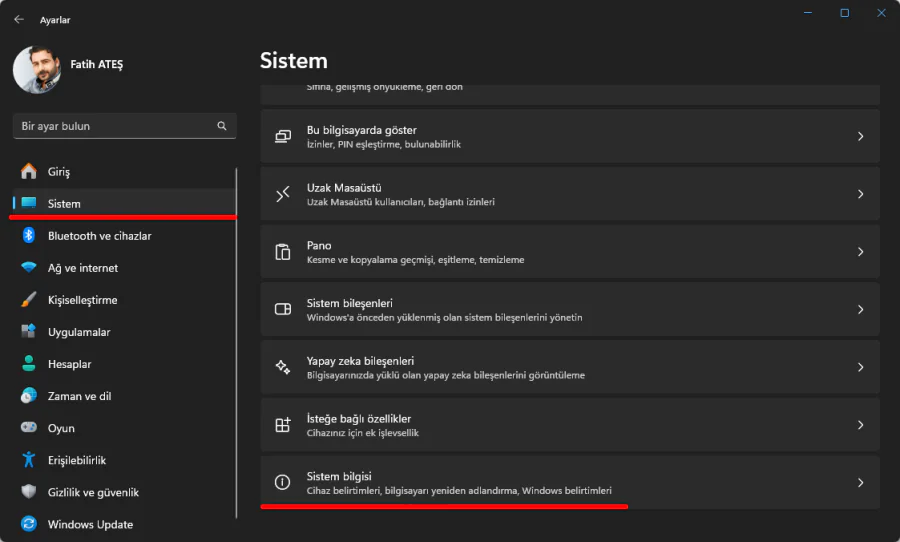Screen dimensions: 900x542
Task: Click the game controller icon for Oyun
Action: point(29,427)
